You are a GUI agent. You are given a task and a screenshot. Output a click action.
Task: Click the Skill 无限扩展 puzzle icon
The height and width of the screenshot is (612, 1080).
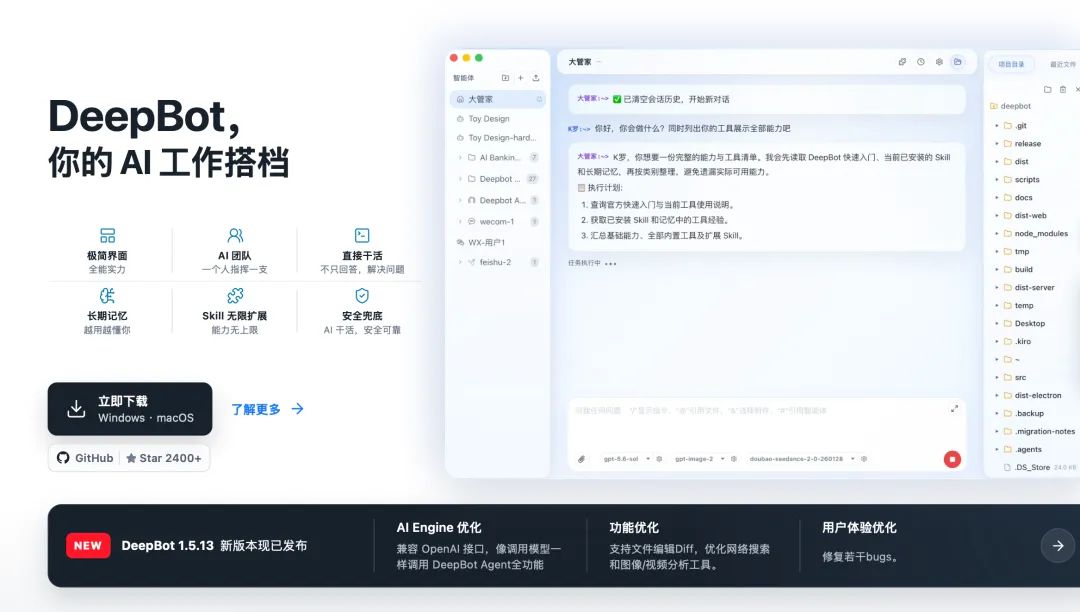[x=235, y=296]
